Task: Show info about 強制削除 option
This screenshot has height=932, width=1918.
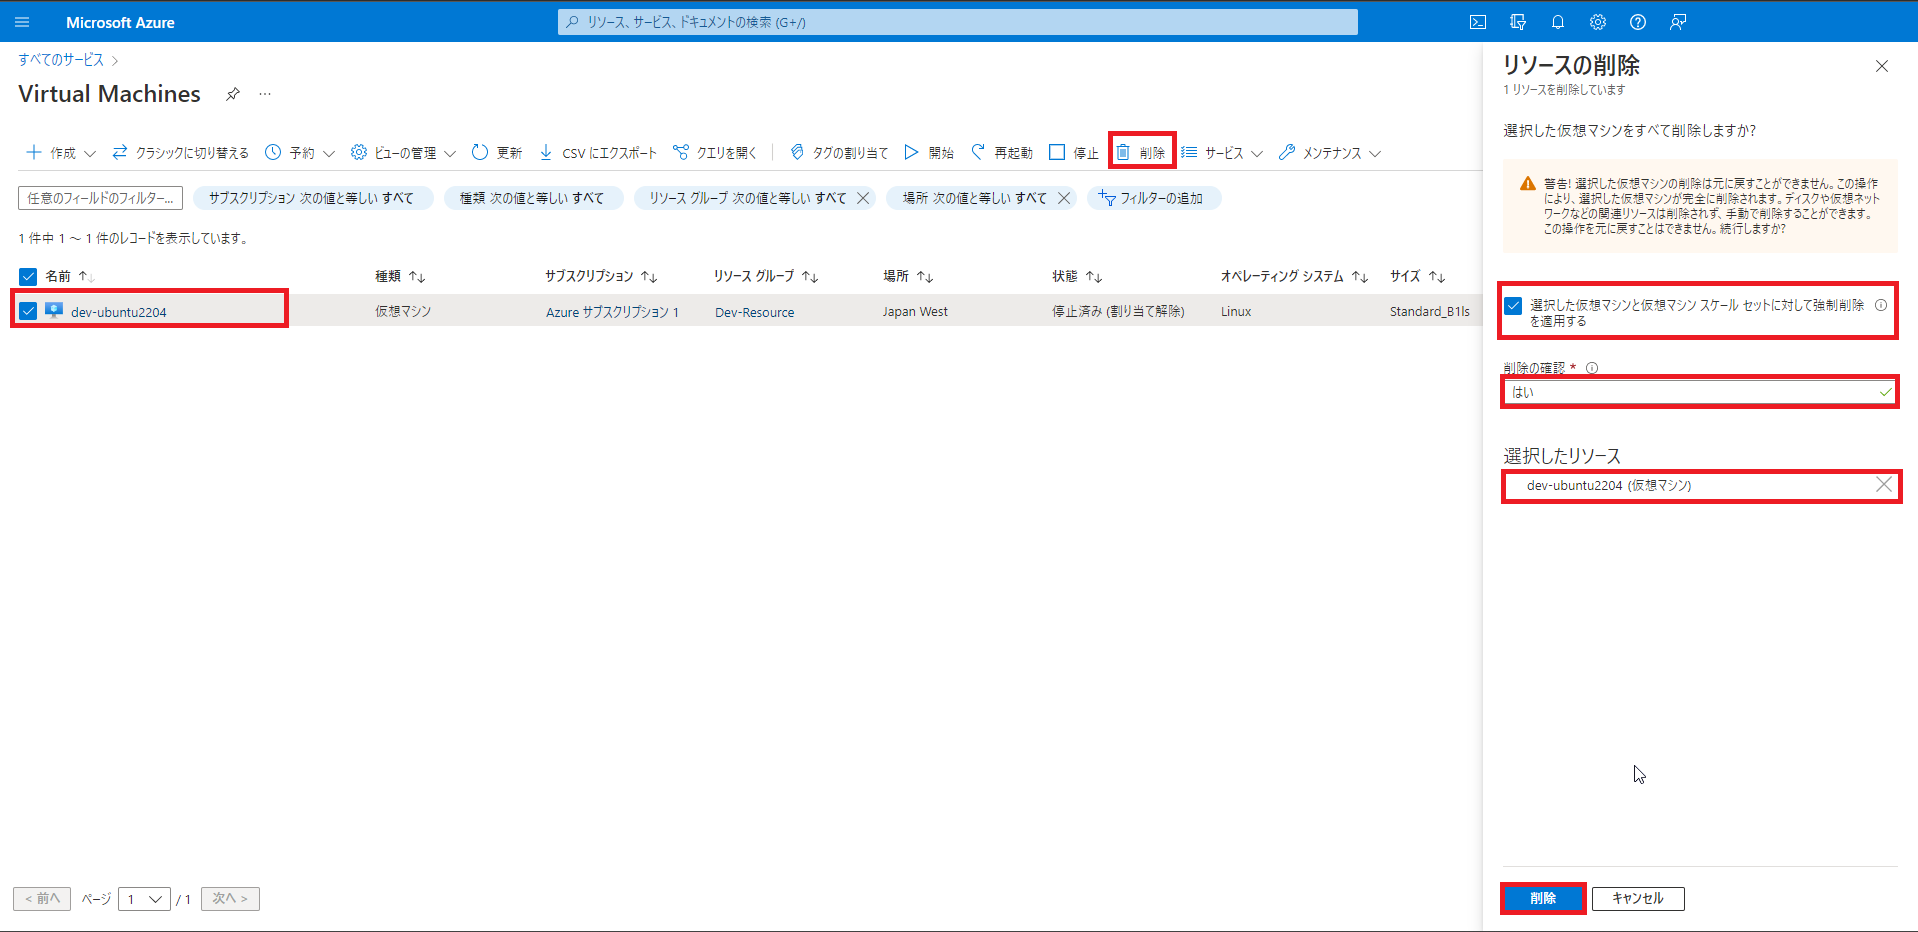Action: tap(1881, 305)
